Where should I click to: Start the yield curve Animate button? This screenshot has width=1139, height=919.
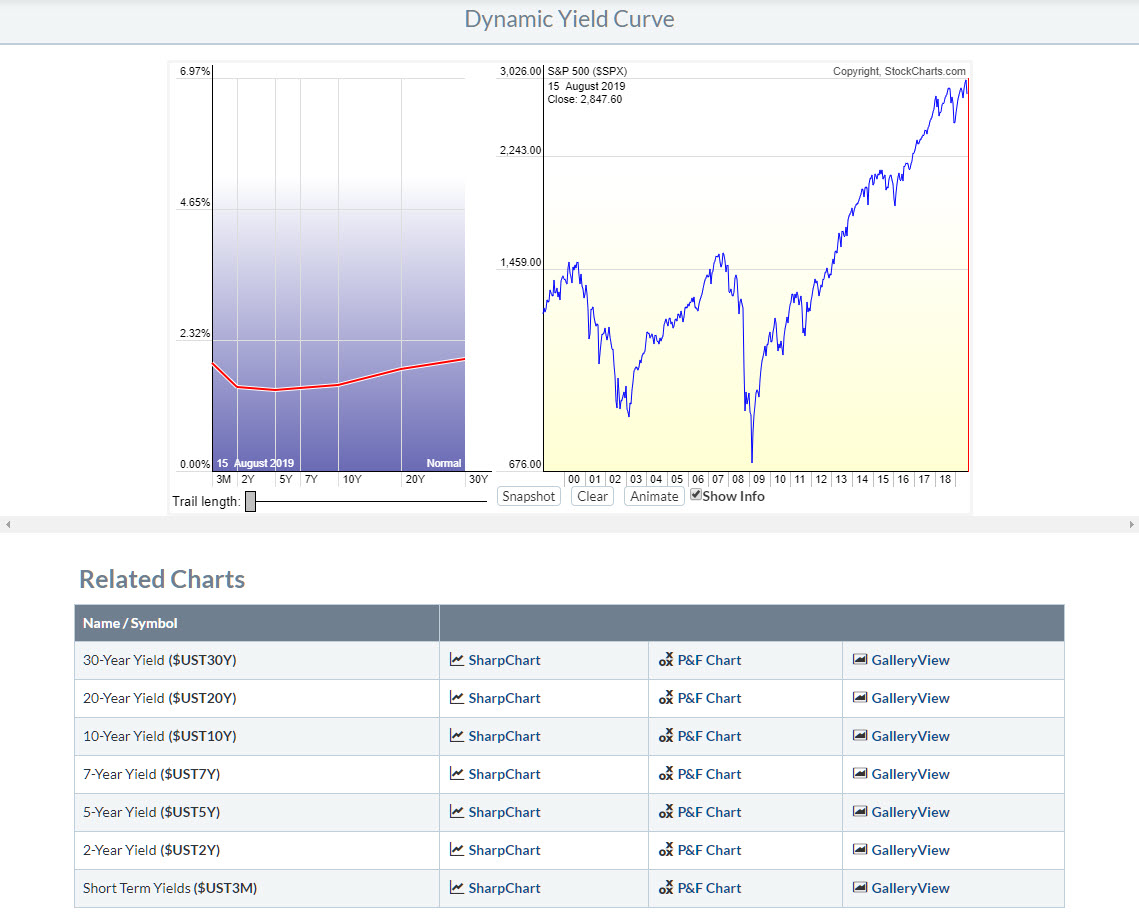[654, 496]
